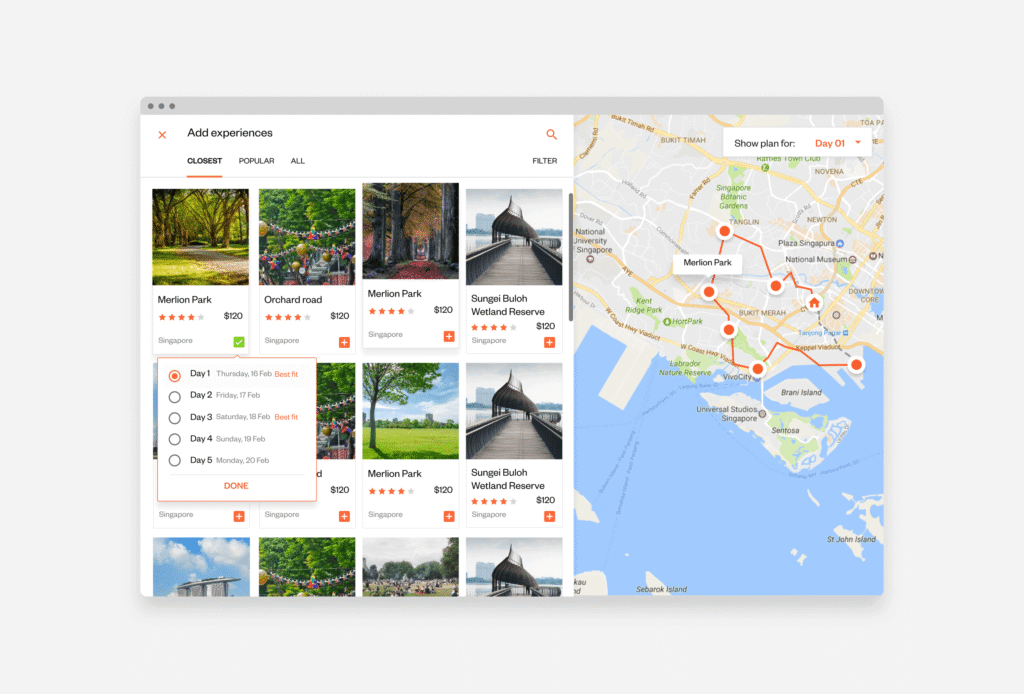Viewport: 1024px width, 694px height.
Task: Click the map pin below Merlion Park label
Action: 709,292
